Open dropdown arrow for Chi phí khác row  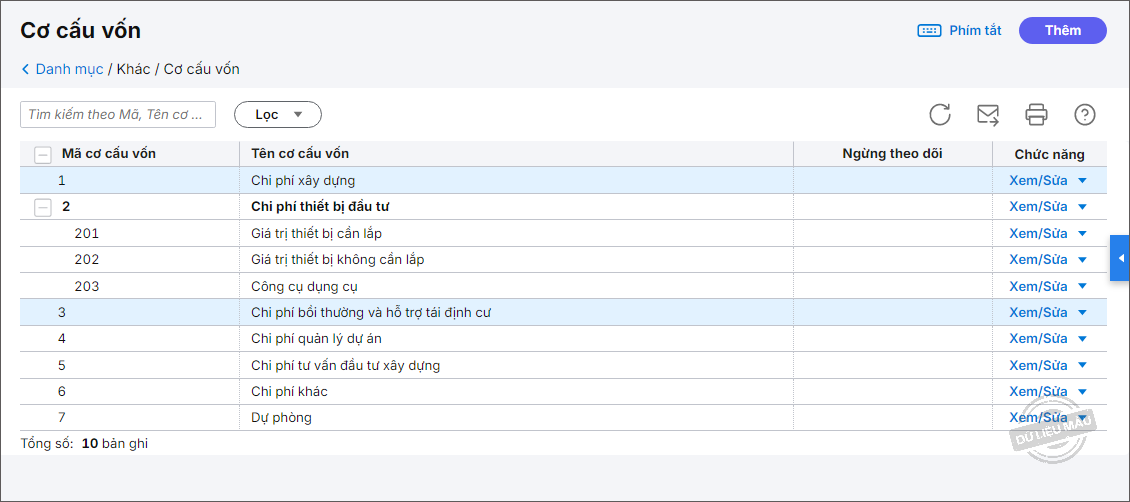(x=1082, y=392)
